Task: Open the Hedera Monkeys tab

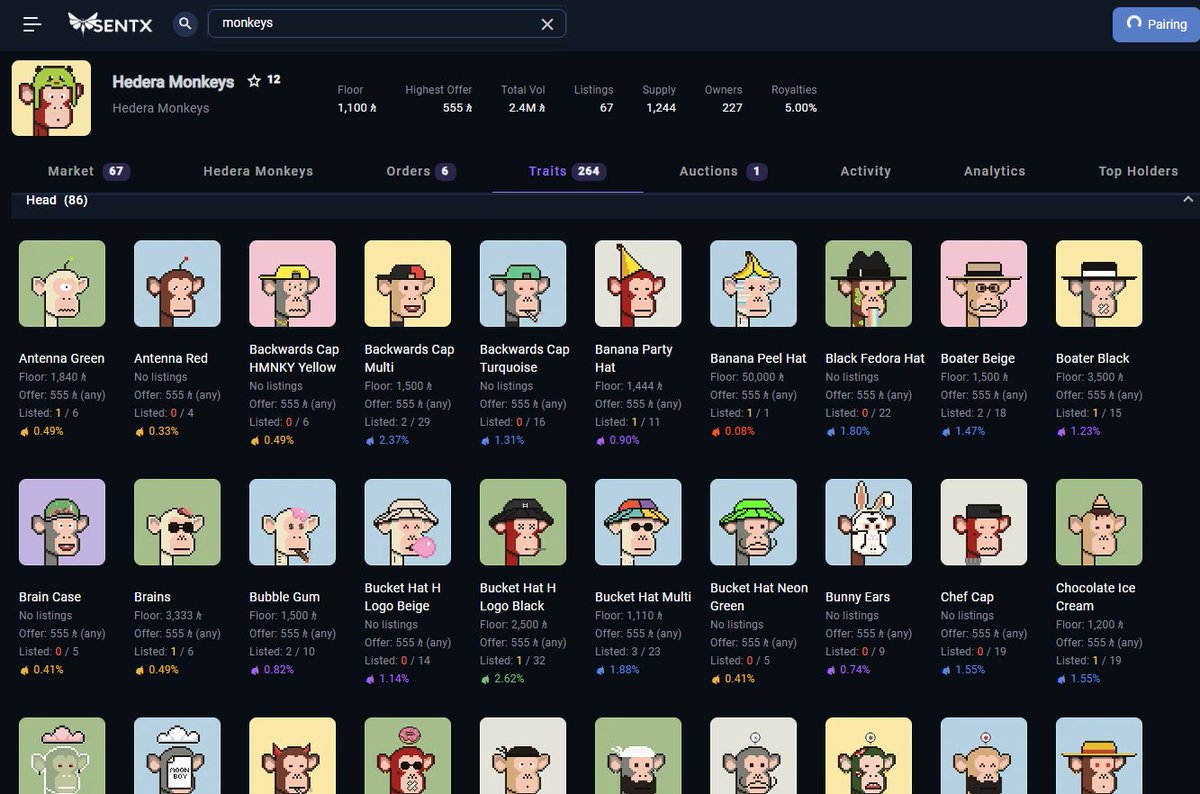Action: tap(258, 171)
